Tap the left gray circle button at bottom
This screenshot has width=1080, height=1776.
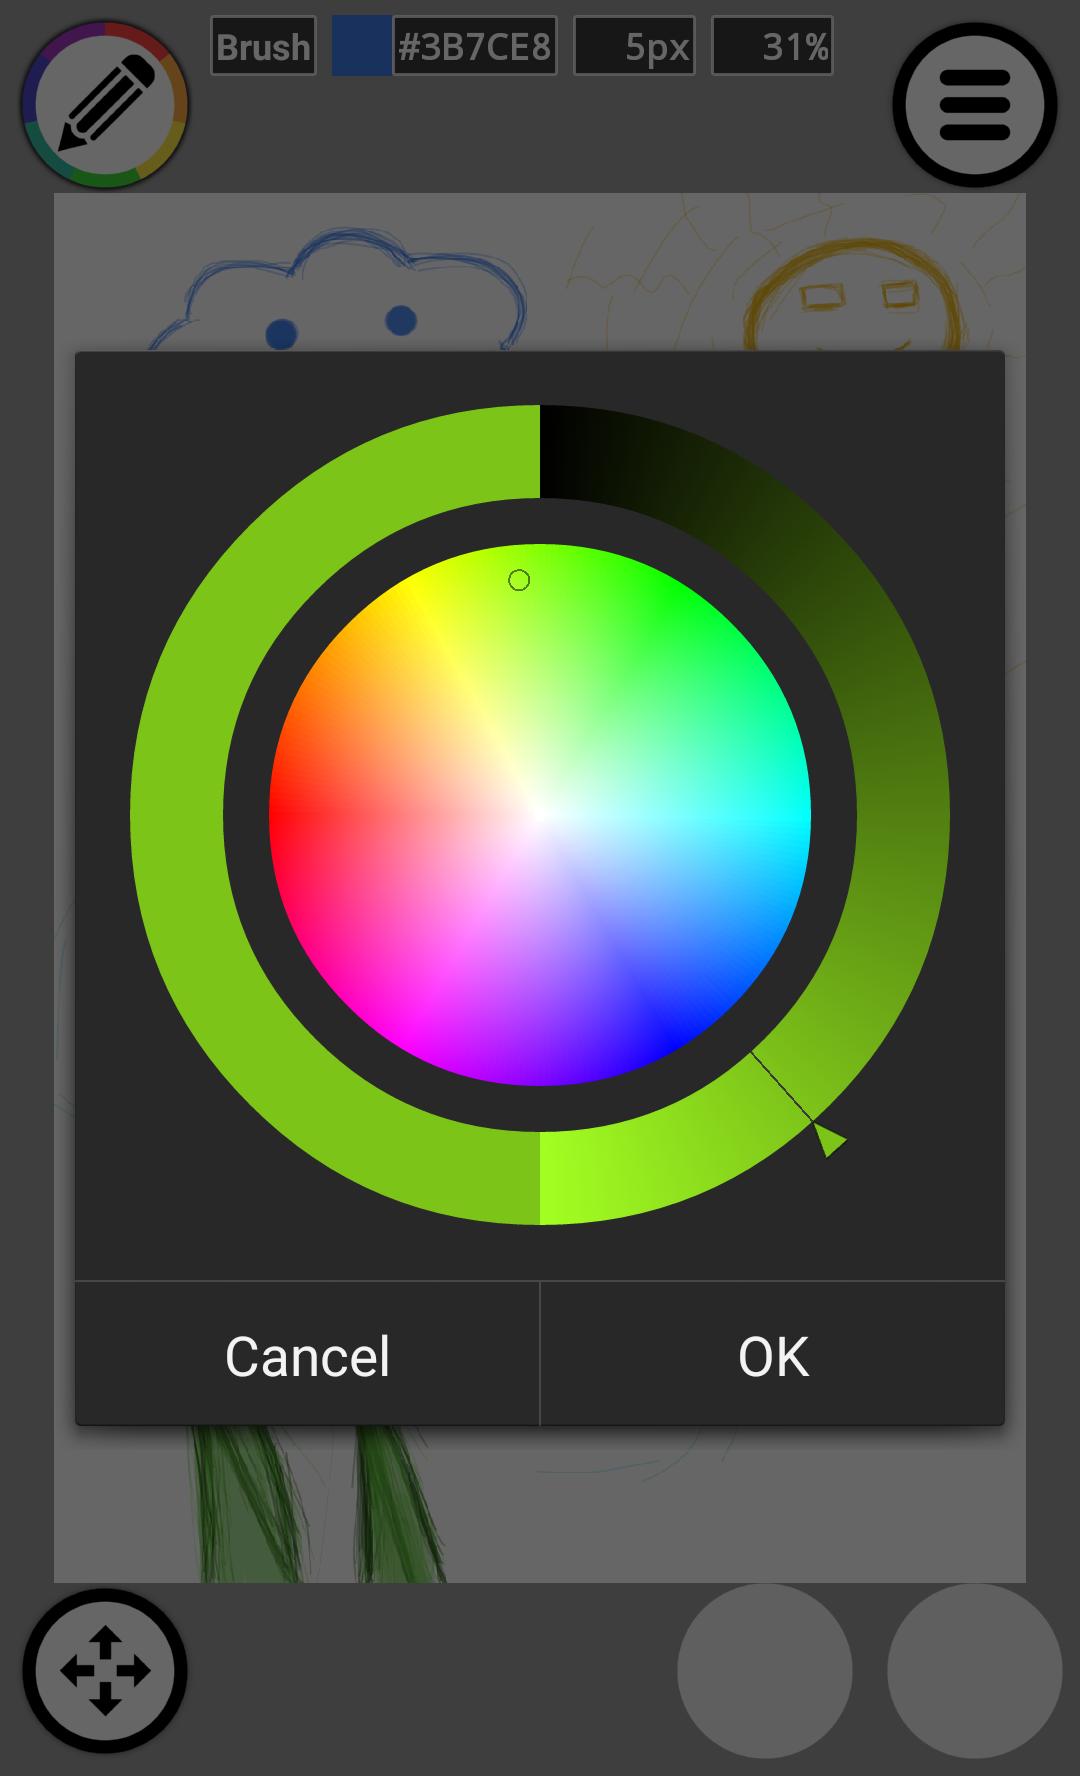click(765, 1670)
